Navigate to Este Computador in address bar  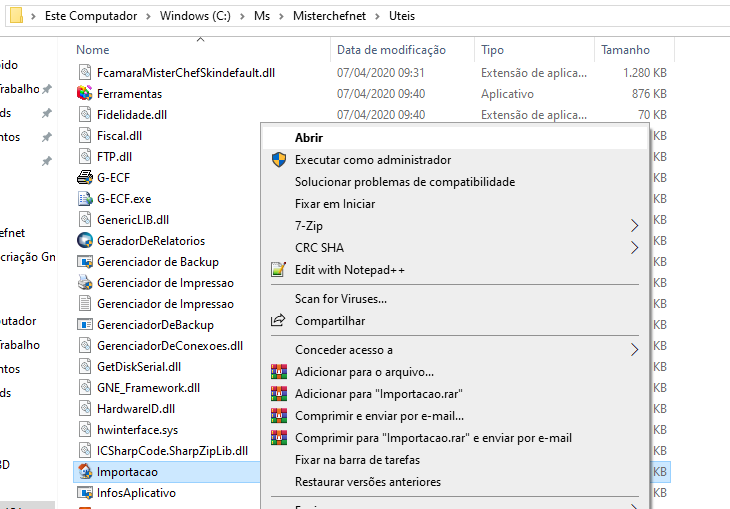91,16
